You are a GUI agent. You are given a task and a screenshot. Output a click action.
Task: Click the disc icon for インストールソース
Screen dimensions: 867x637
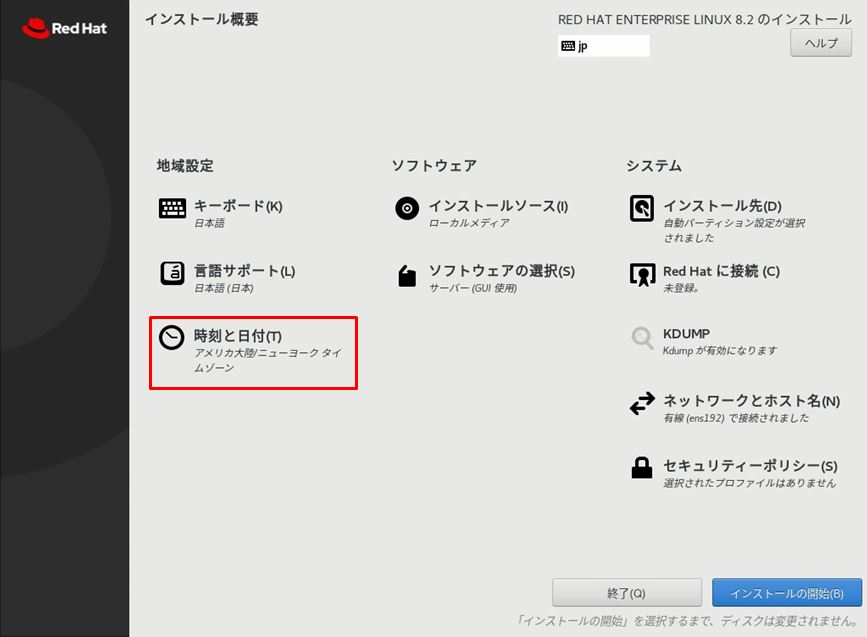click(407, 208)
